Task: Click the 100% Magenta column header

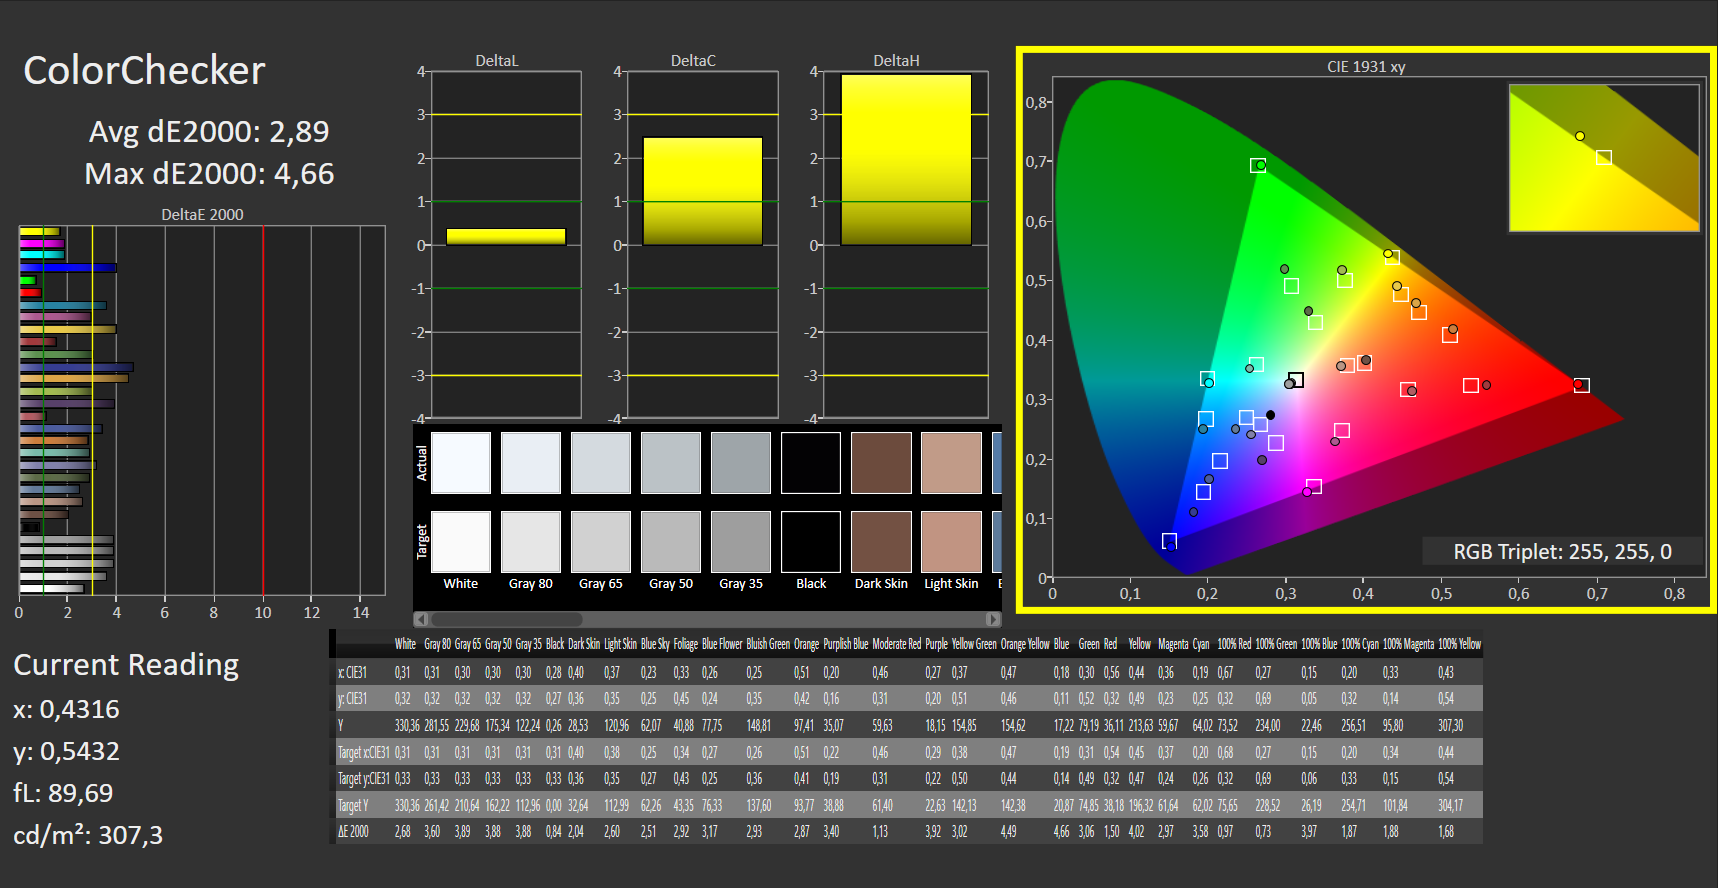Action: pyautogui.click(x=1408, y=644)
